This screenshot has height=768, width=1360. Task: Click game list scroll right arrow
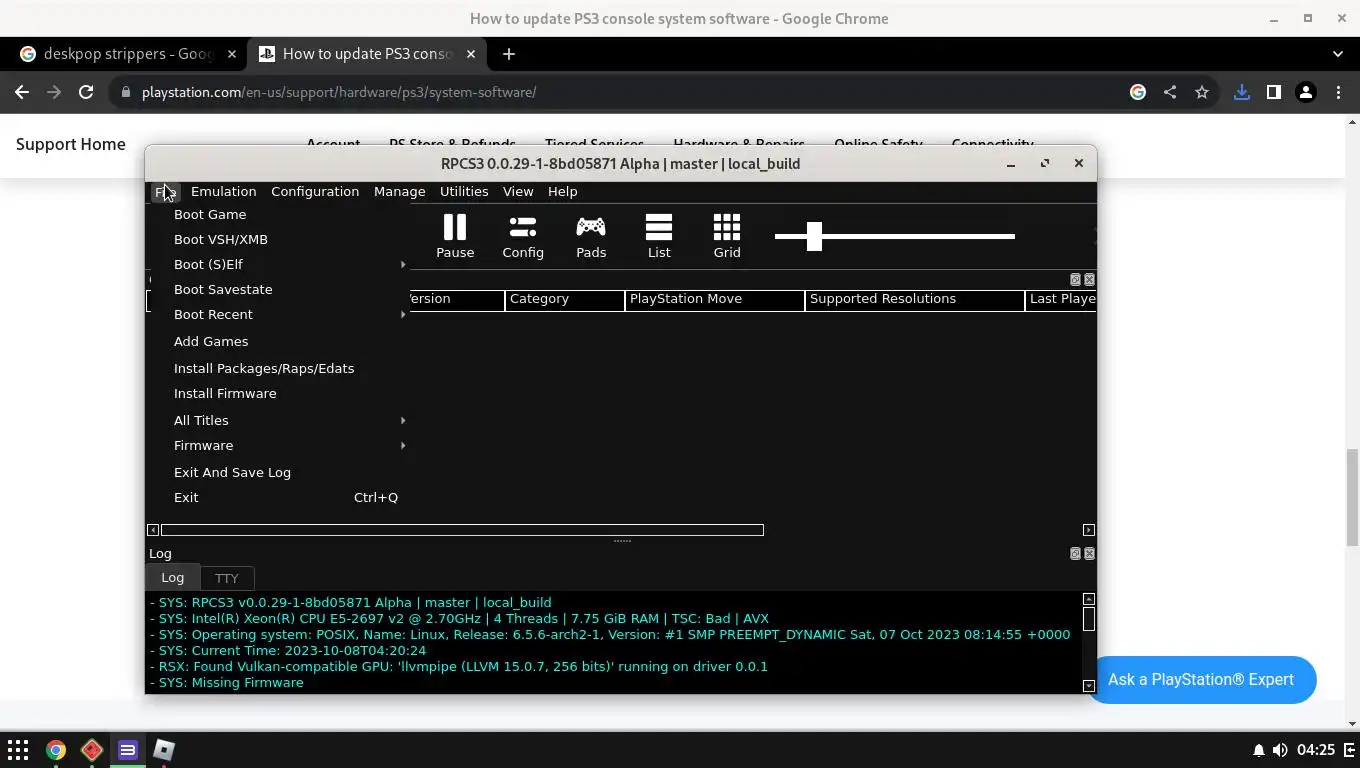1089,530
